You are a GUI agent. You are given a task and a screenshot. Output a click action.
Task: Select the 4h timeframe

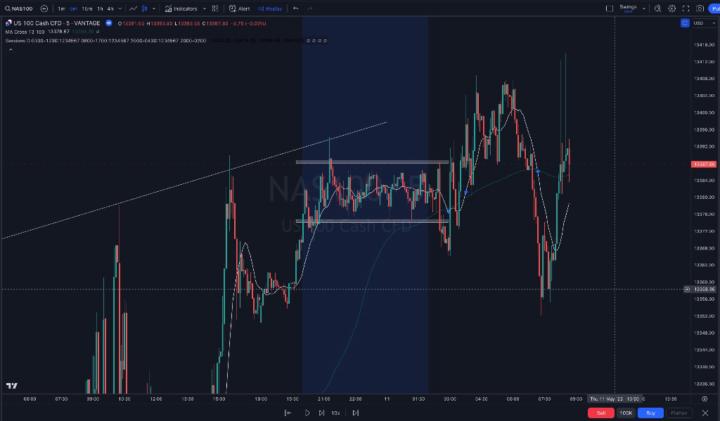(x=110, y=8)
